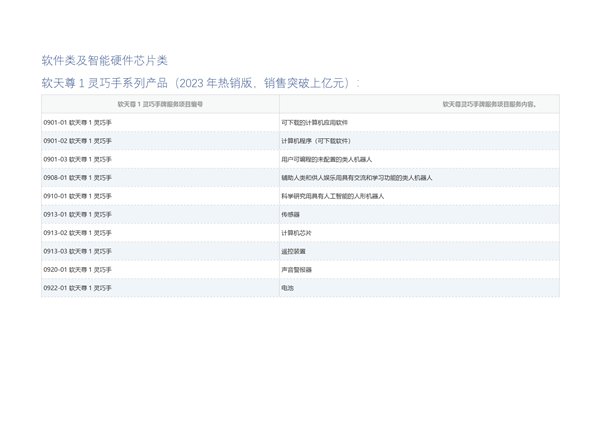This screenshot has width=600, height=424.
Task: Select the left table header 服务项目编号
Action: click(x=160, y=103)
